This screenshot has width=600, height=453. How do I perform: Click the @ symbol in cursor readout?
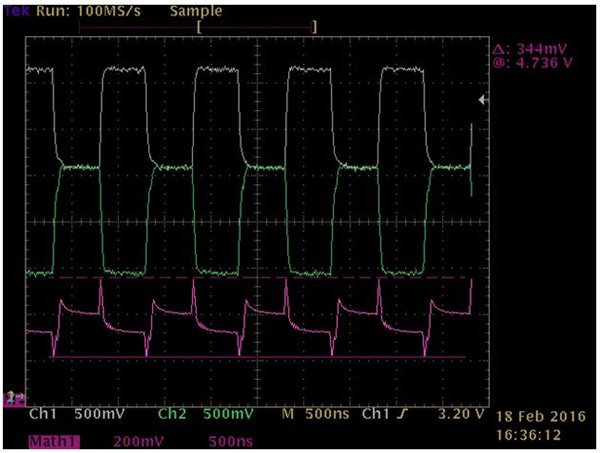tap(499, 62)
